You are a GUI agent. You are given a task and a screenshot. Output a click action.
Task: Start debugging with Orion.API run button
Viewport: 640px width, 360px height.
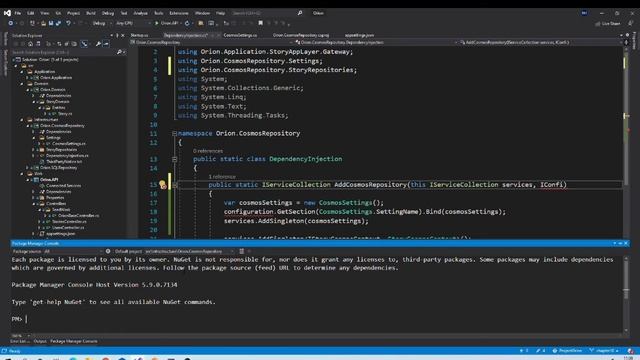click(x=167, y=23)
